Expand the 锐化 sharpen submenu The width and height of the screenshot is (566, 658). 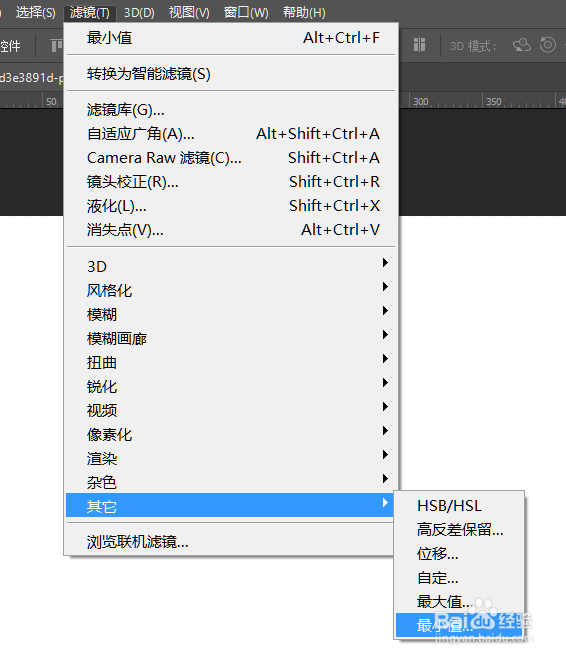[x=231, y=386]
